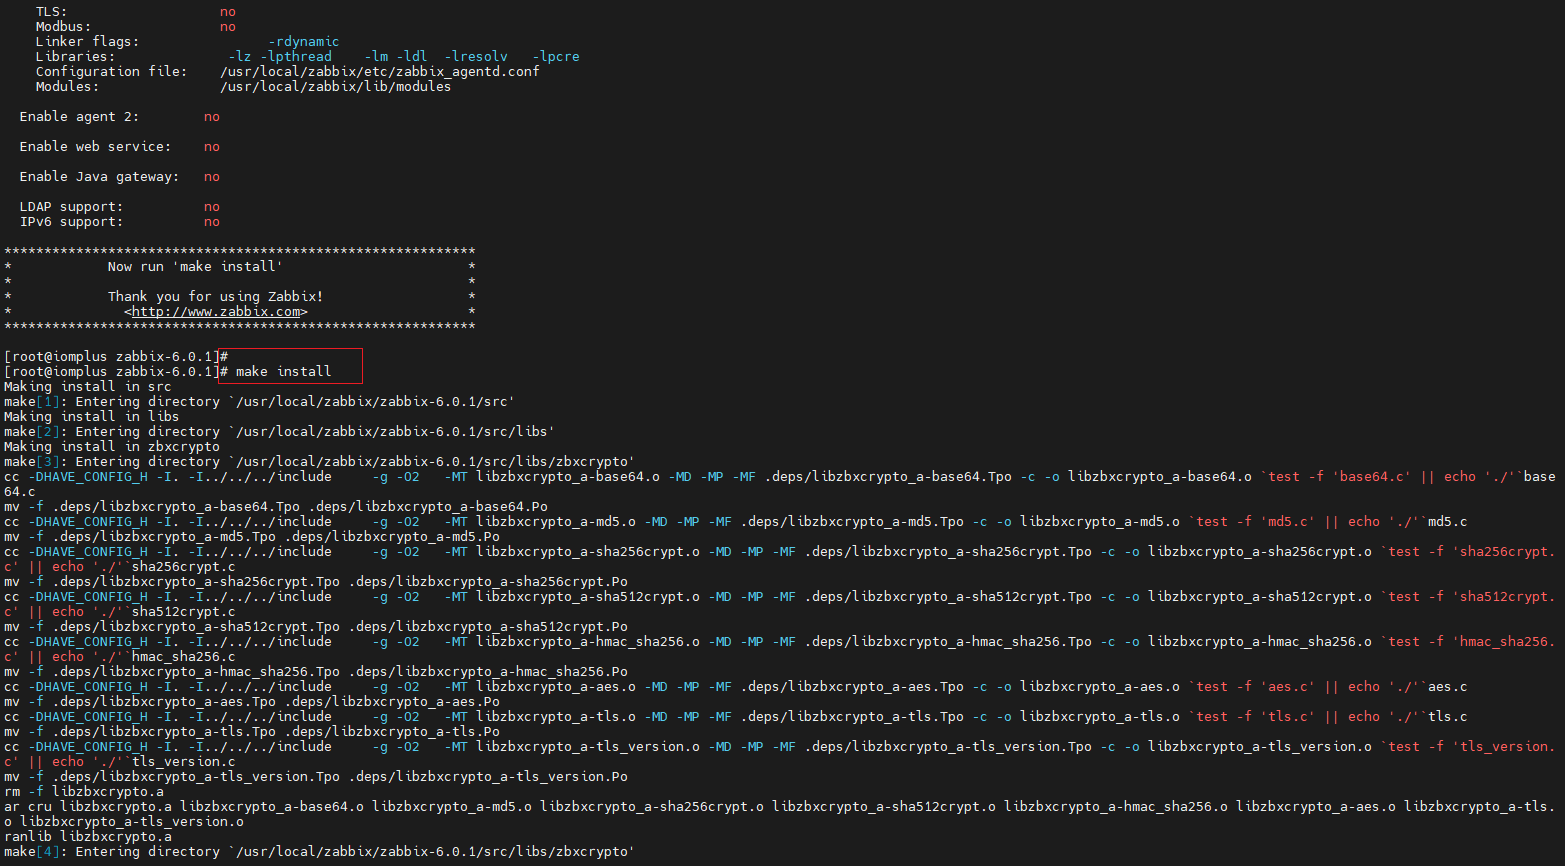Open the http://www.zabbix.com link
Image resolution: width=1565 pixels, height=866 pixels.
coord(216,312)
